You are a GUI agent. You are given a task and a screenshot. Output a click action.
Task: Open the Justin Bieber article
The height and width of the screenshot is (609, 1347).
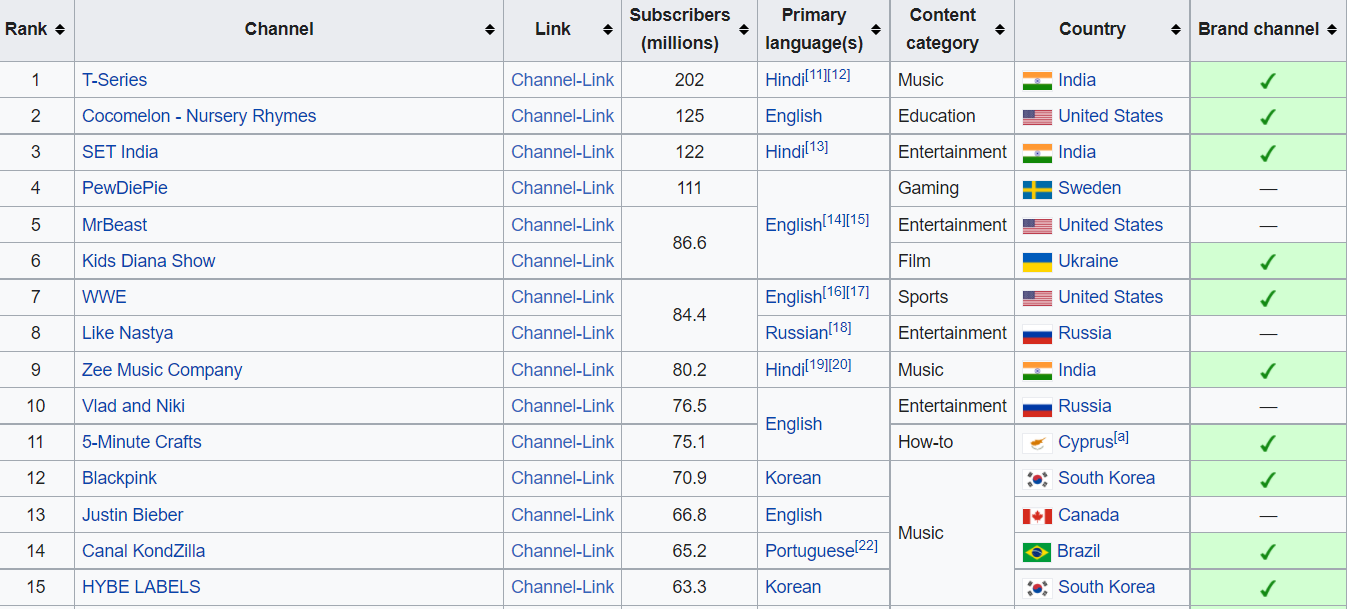point(132,515)
